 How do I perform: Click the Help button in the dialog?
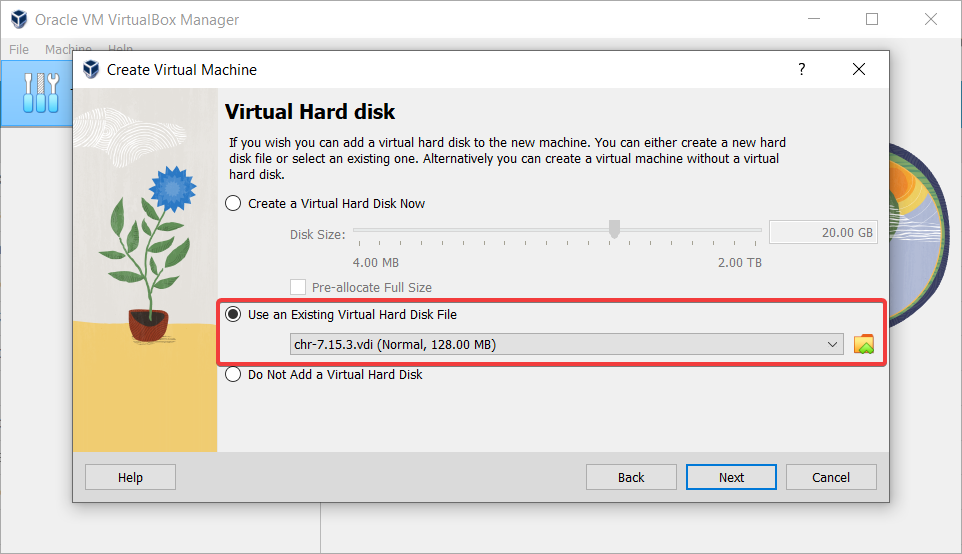[130, 477]
